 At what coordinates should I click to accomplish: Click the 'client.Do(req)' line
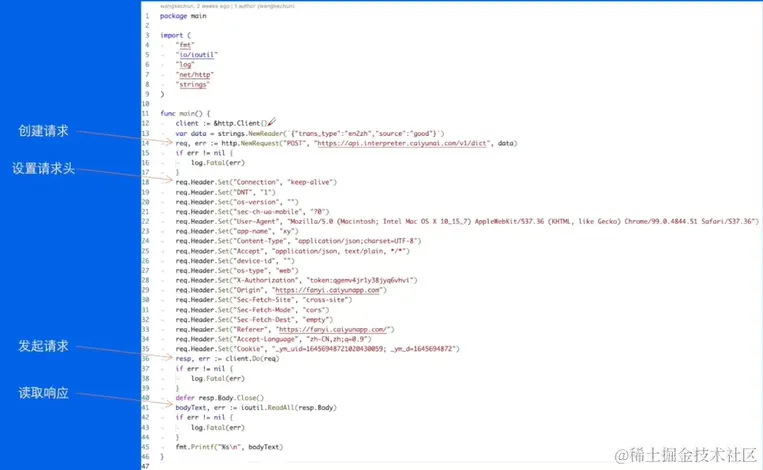(227, 359)
